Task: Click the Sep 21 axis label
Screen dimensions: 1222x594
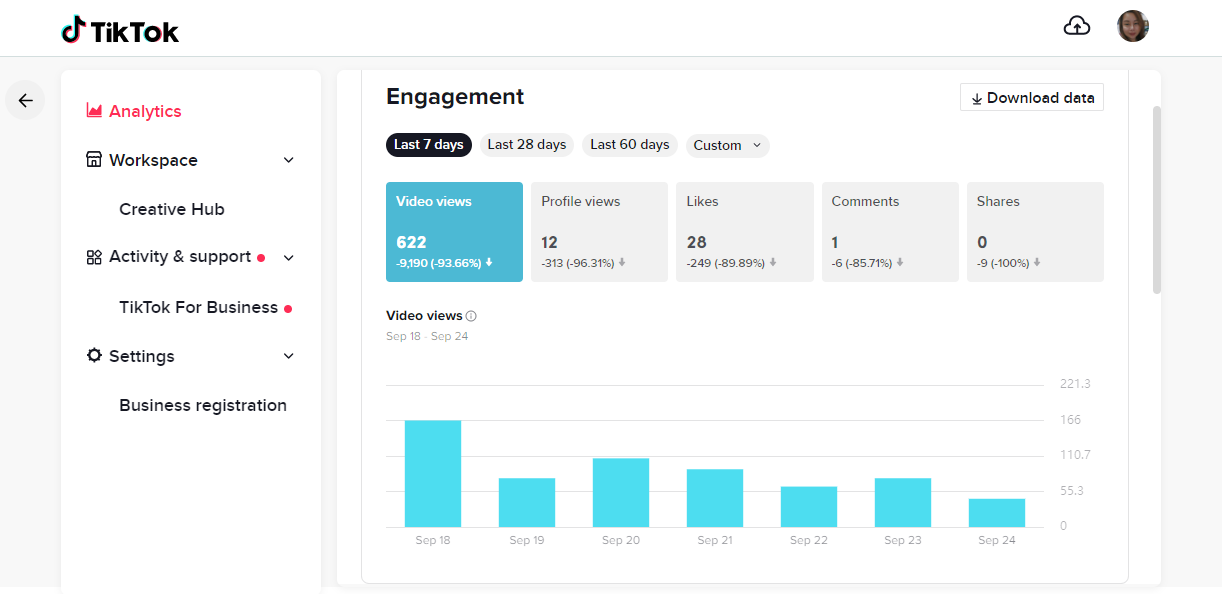Action: pyautogui.click(x=715, y=540)
